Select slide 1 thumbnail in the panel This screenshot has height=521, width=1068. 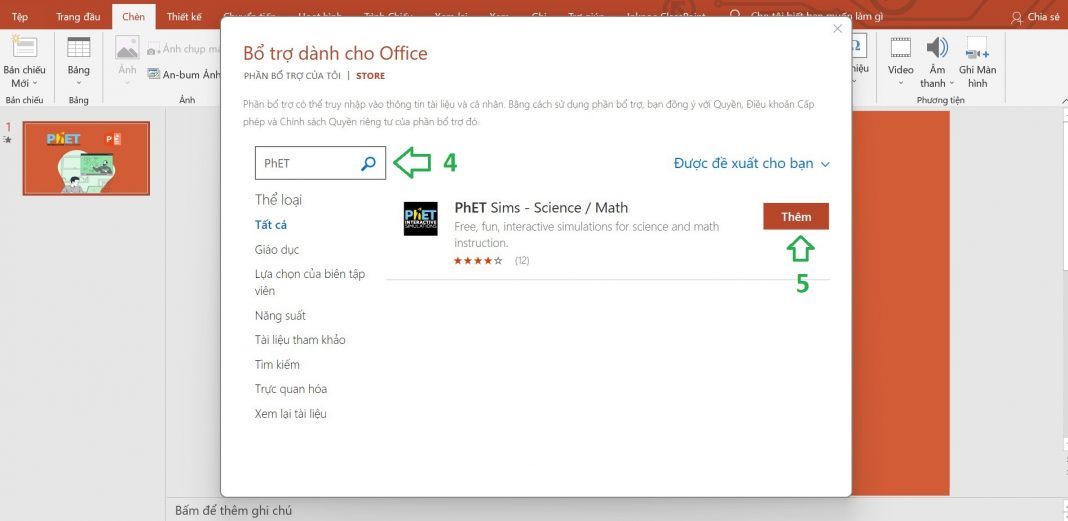[86, 158]
